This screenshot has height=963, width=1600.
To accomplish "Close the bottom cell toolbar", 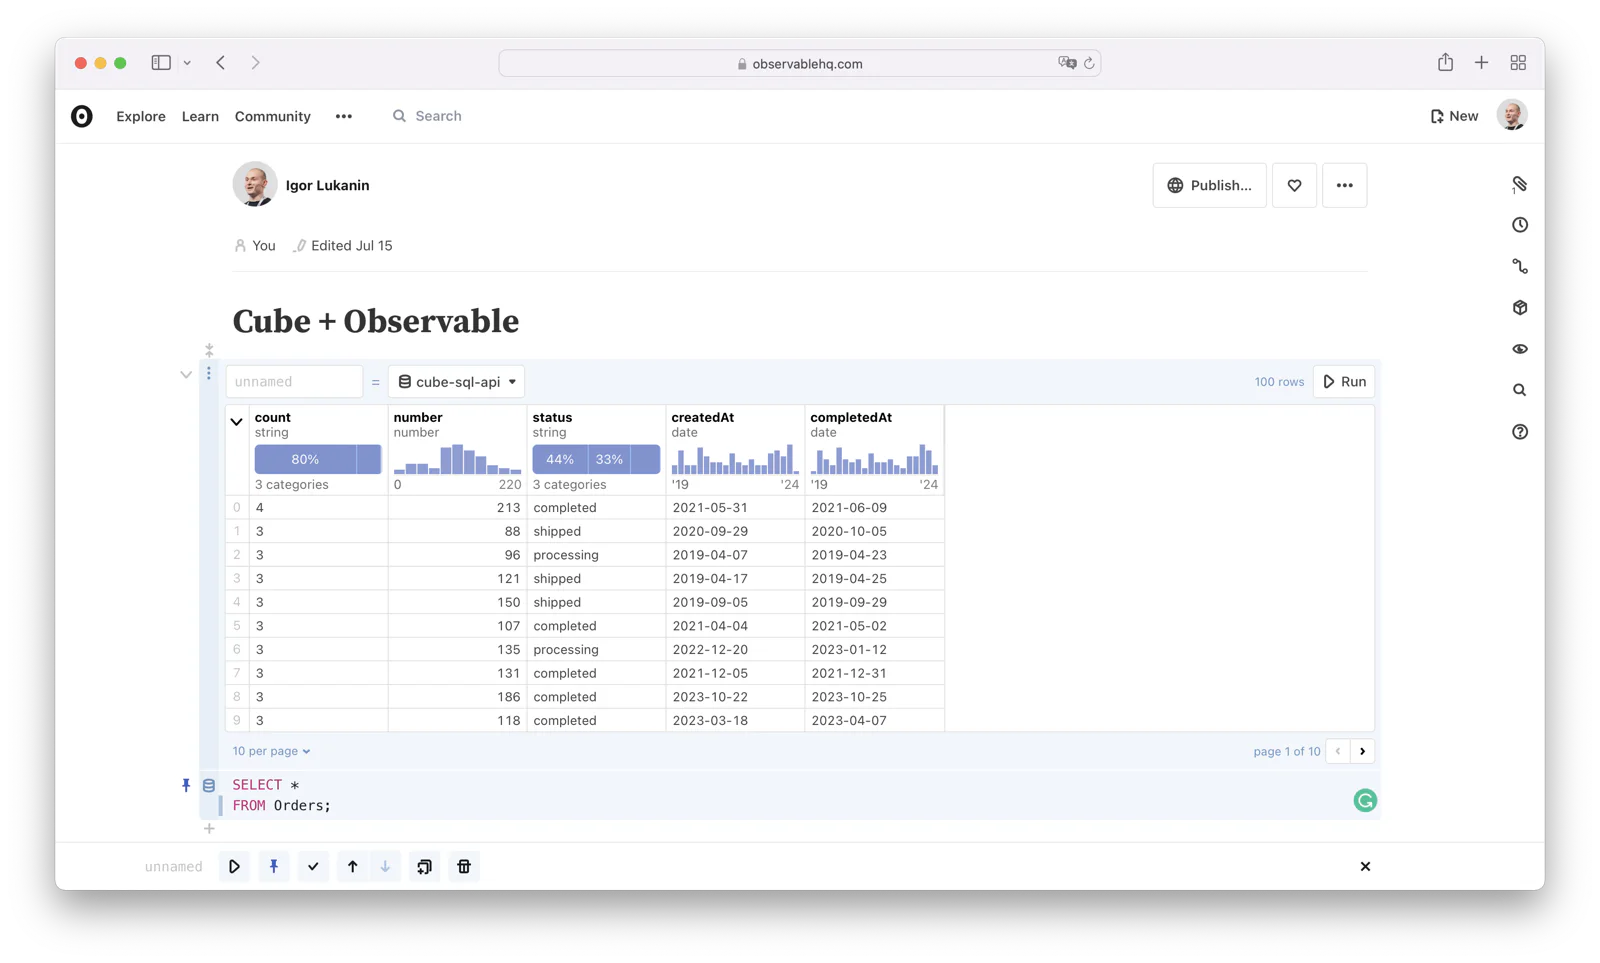I will click(1365, 866).
